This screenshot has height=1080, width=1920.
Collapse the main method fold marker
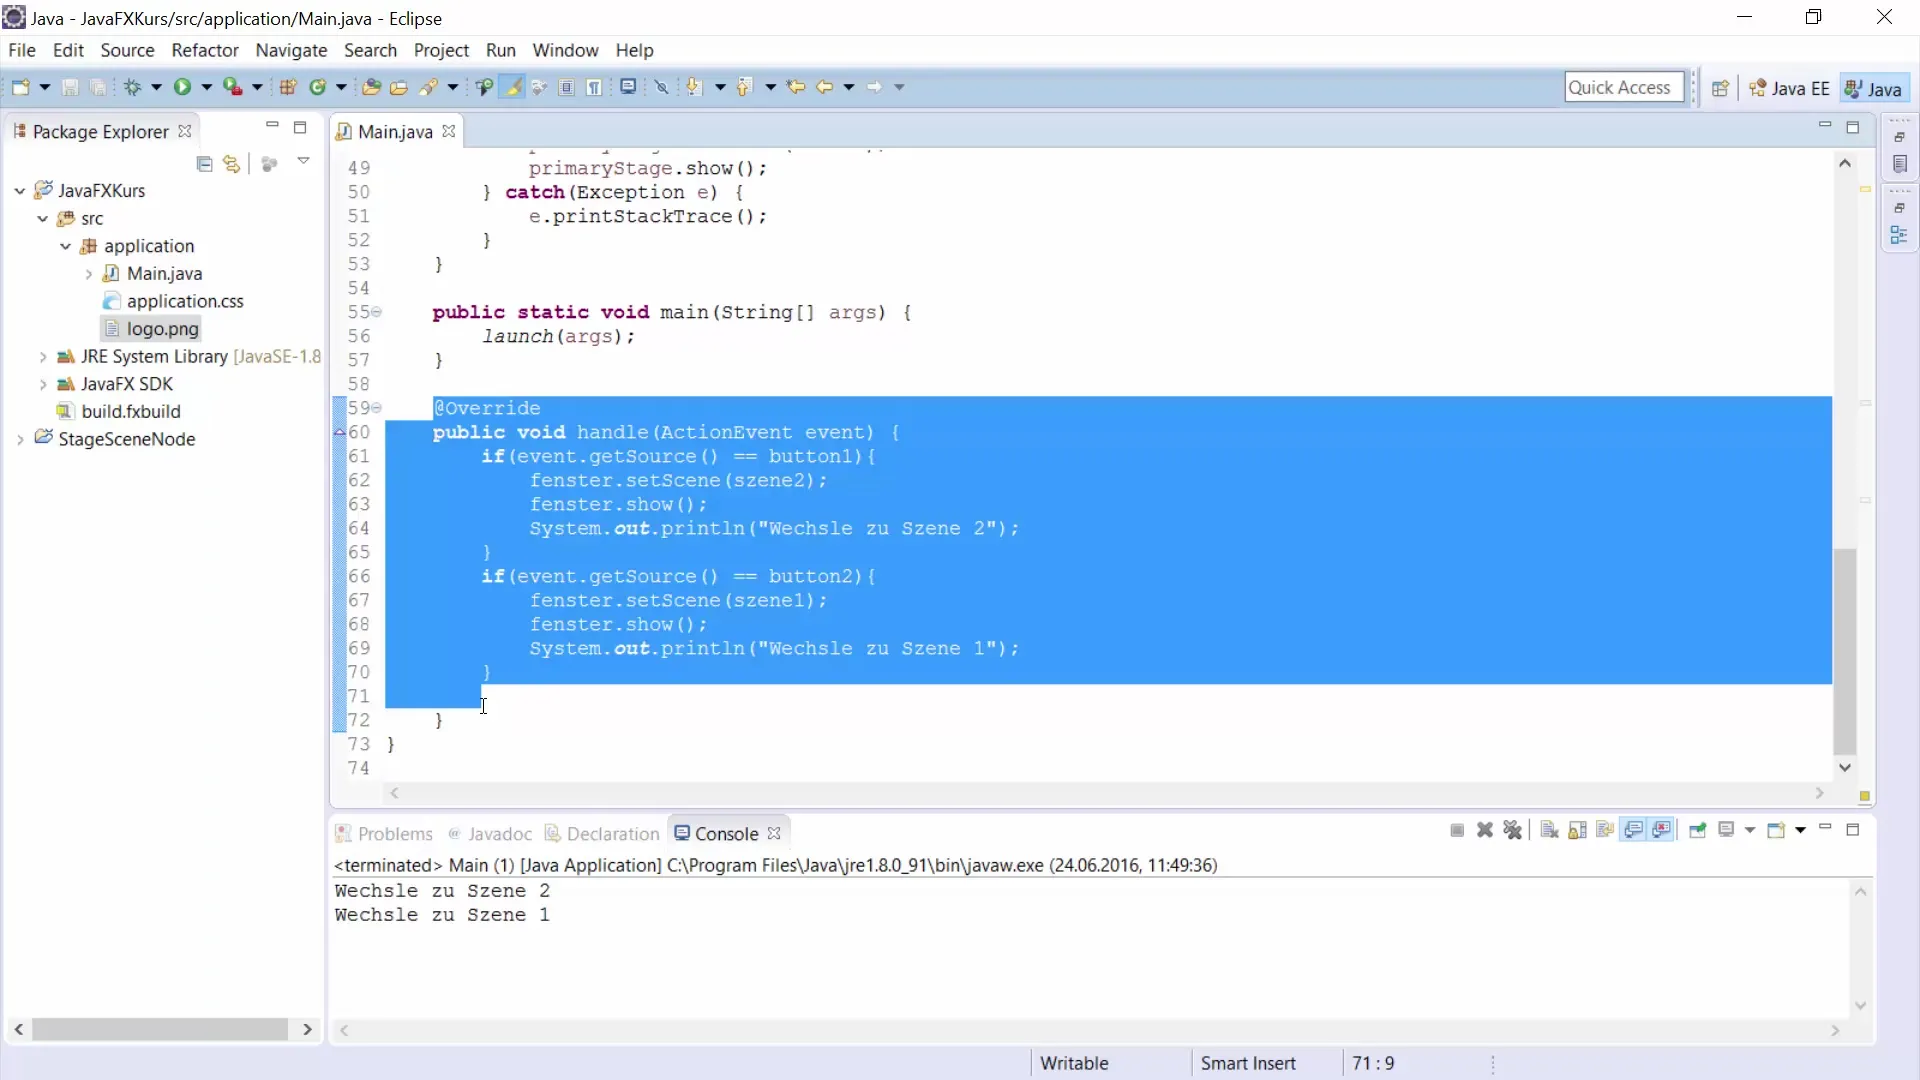coord(377,312)
